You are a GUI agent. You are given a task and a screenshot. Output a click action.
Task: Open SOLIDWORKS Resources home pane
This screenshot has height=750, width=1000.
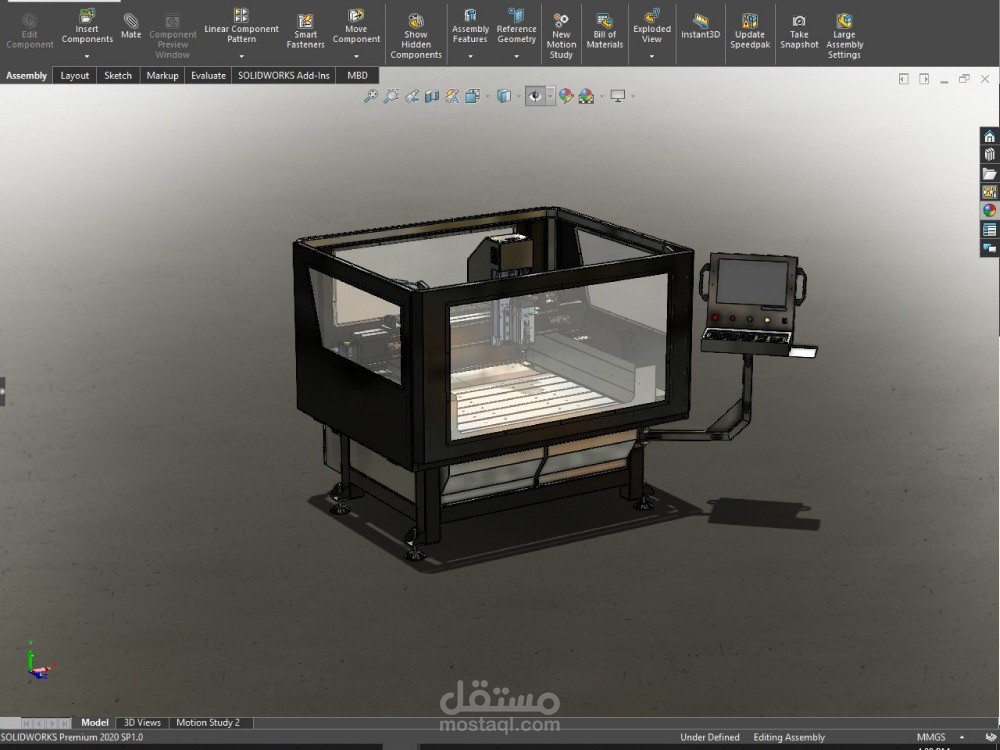point(989,136)
